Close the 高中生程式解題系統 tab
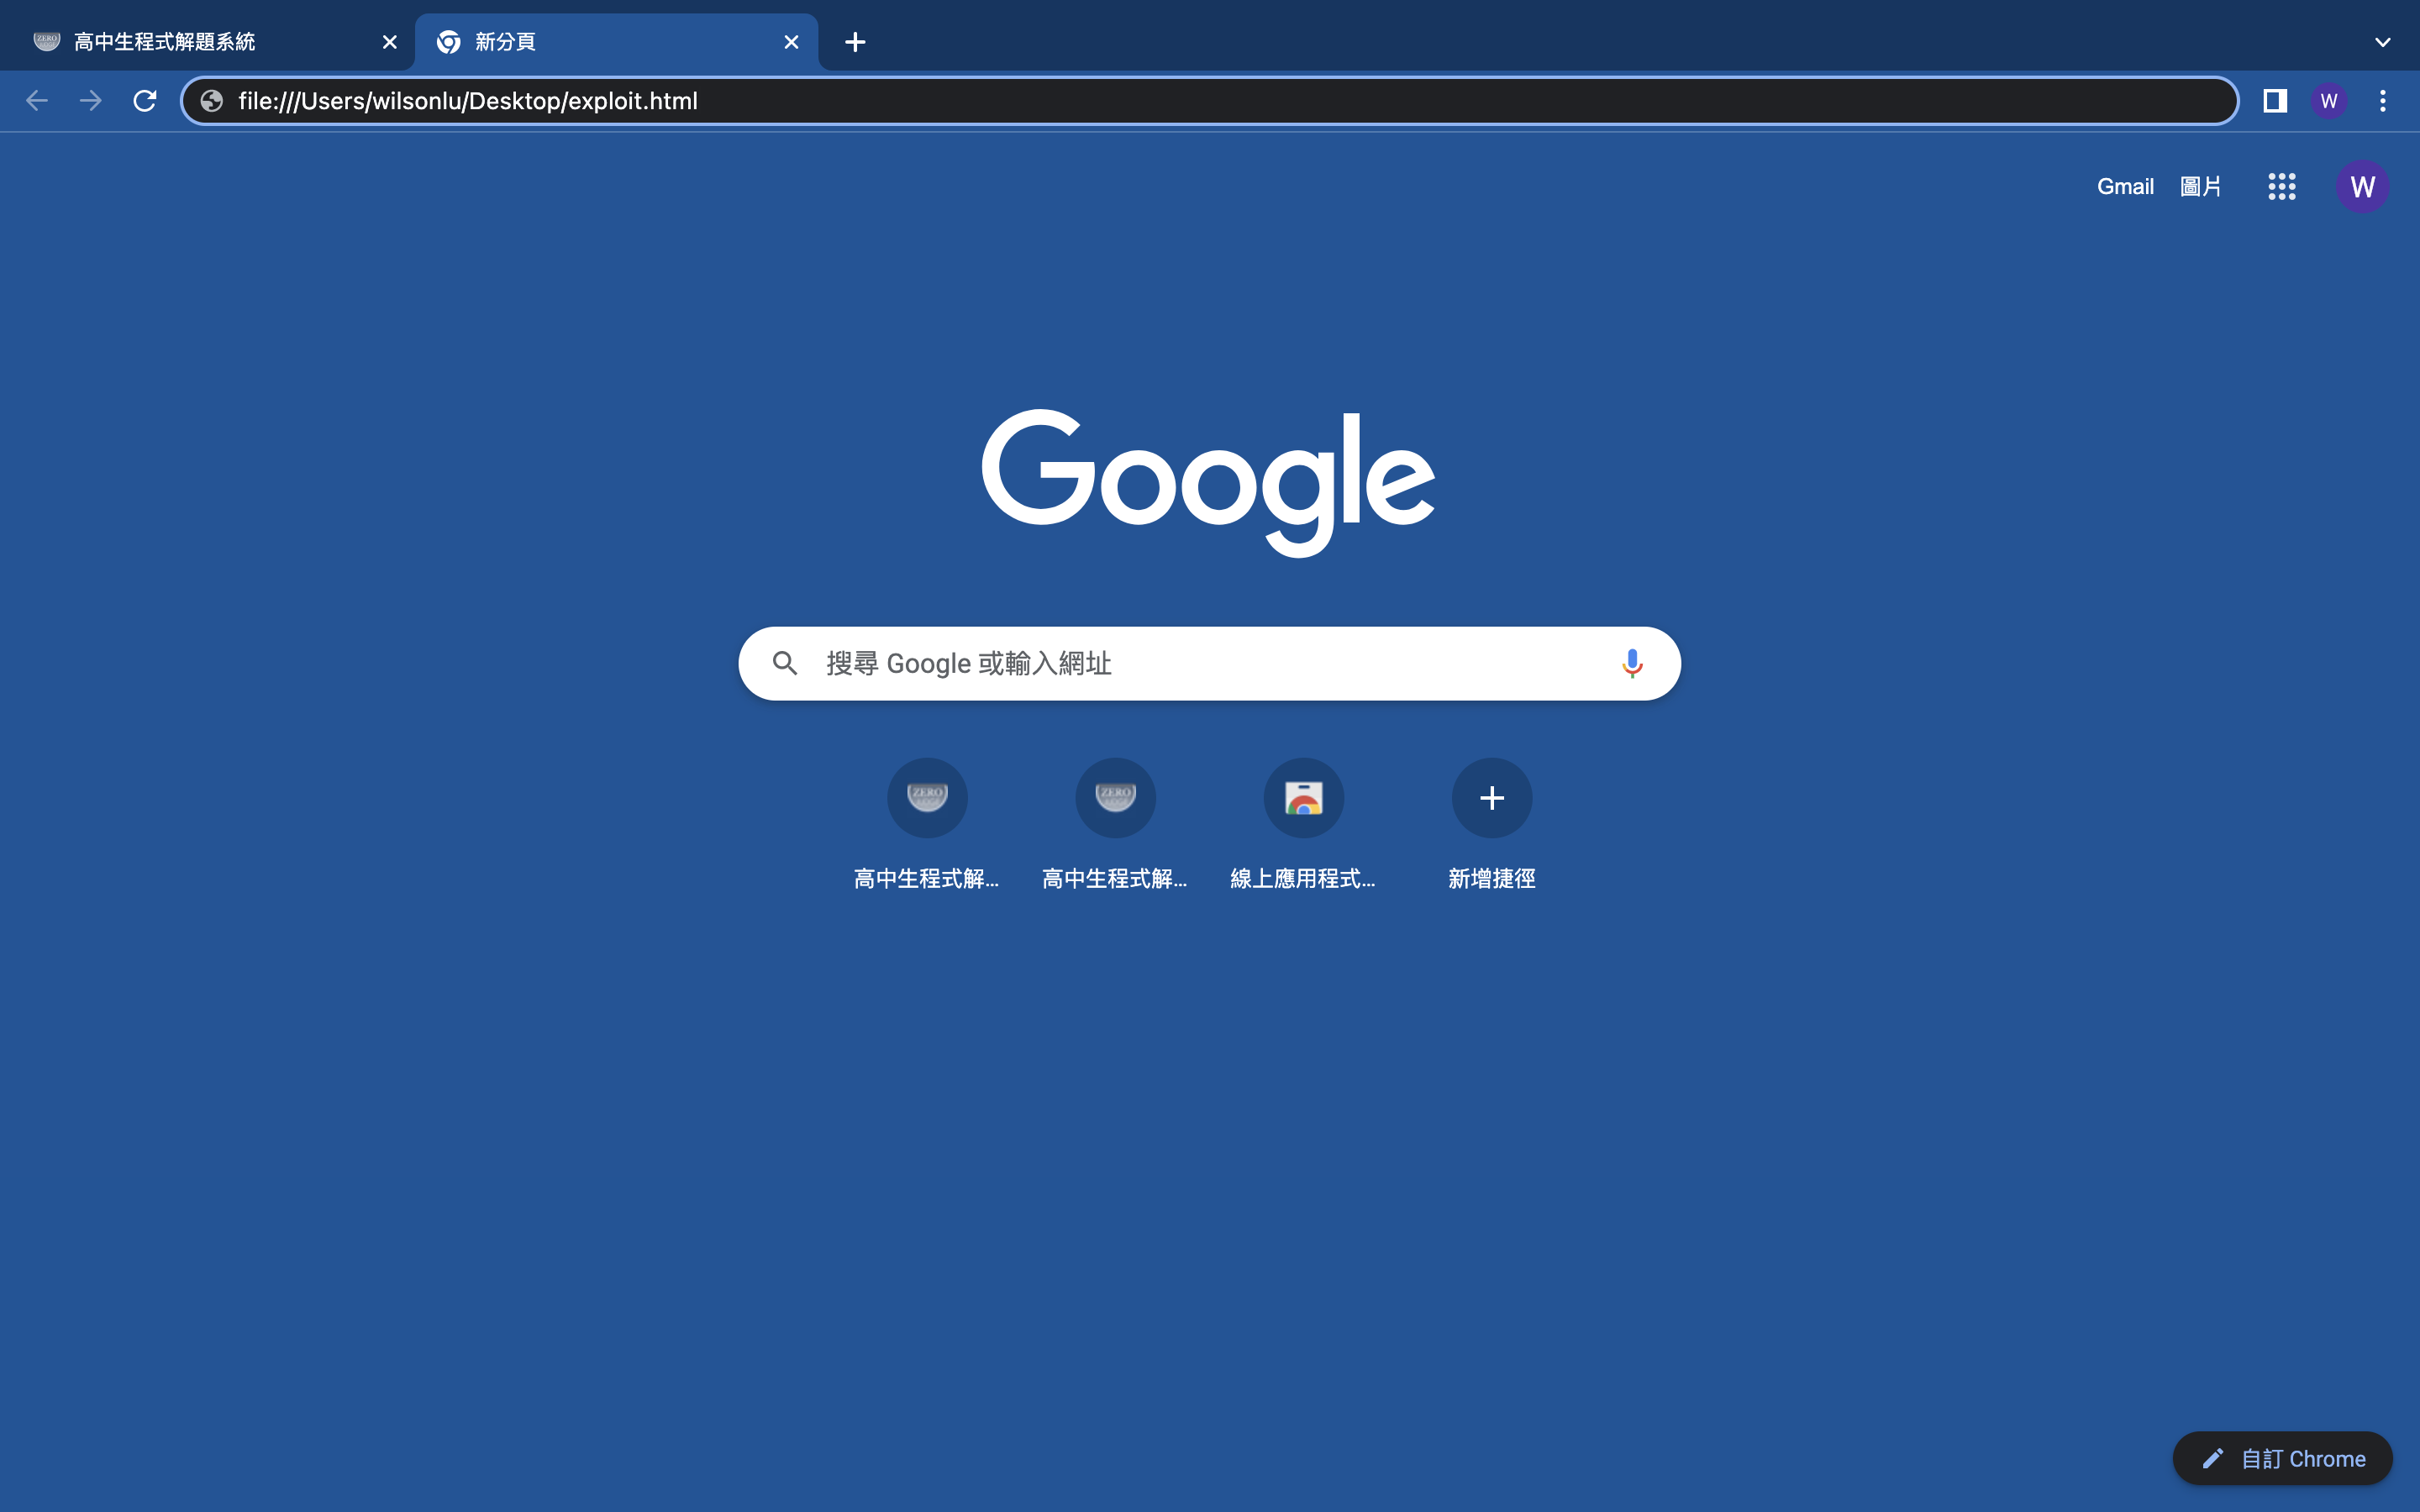 pyautogui.click(x=390, y=42)
